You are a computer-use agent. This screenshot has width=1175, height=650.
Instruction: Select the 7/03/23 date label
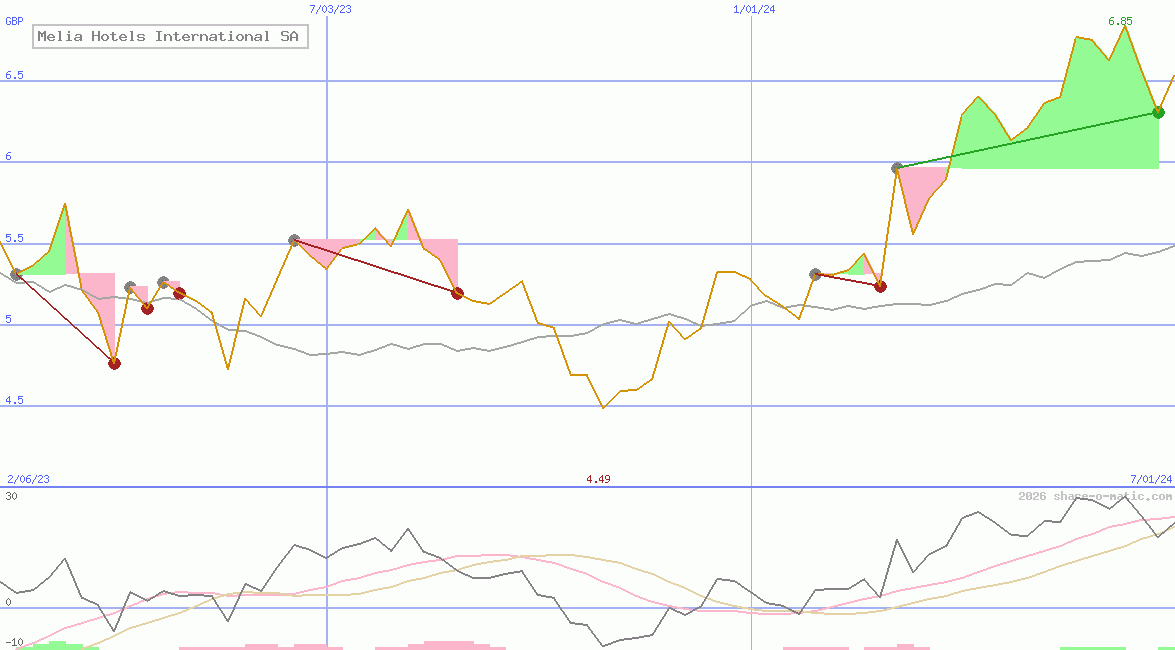pos(330,8)
